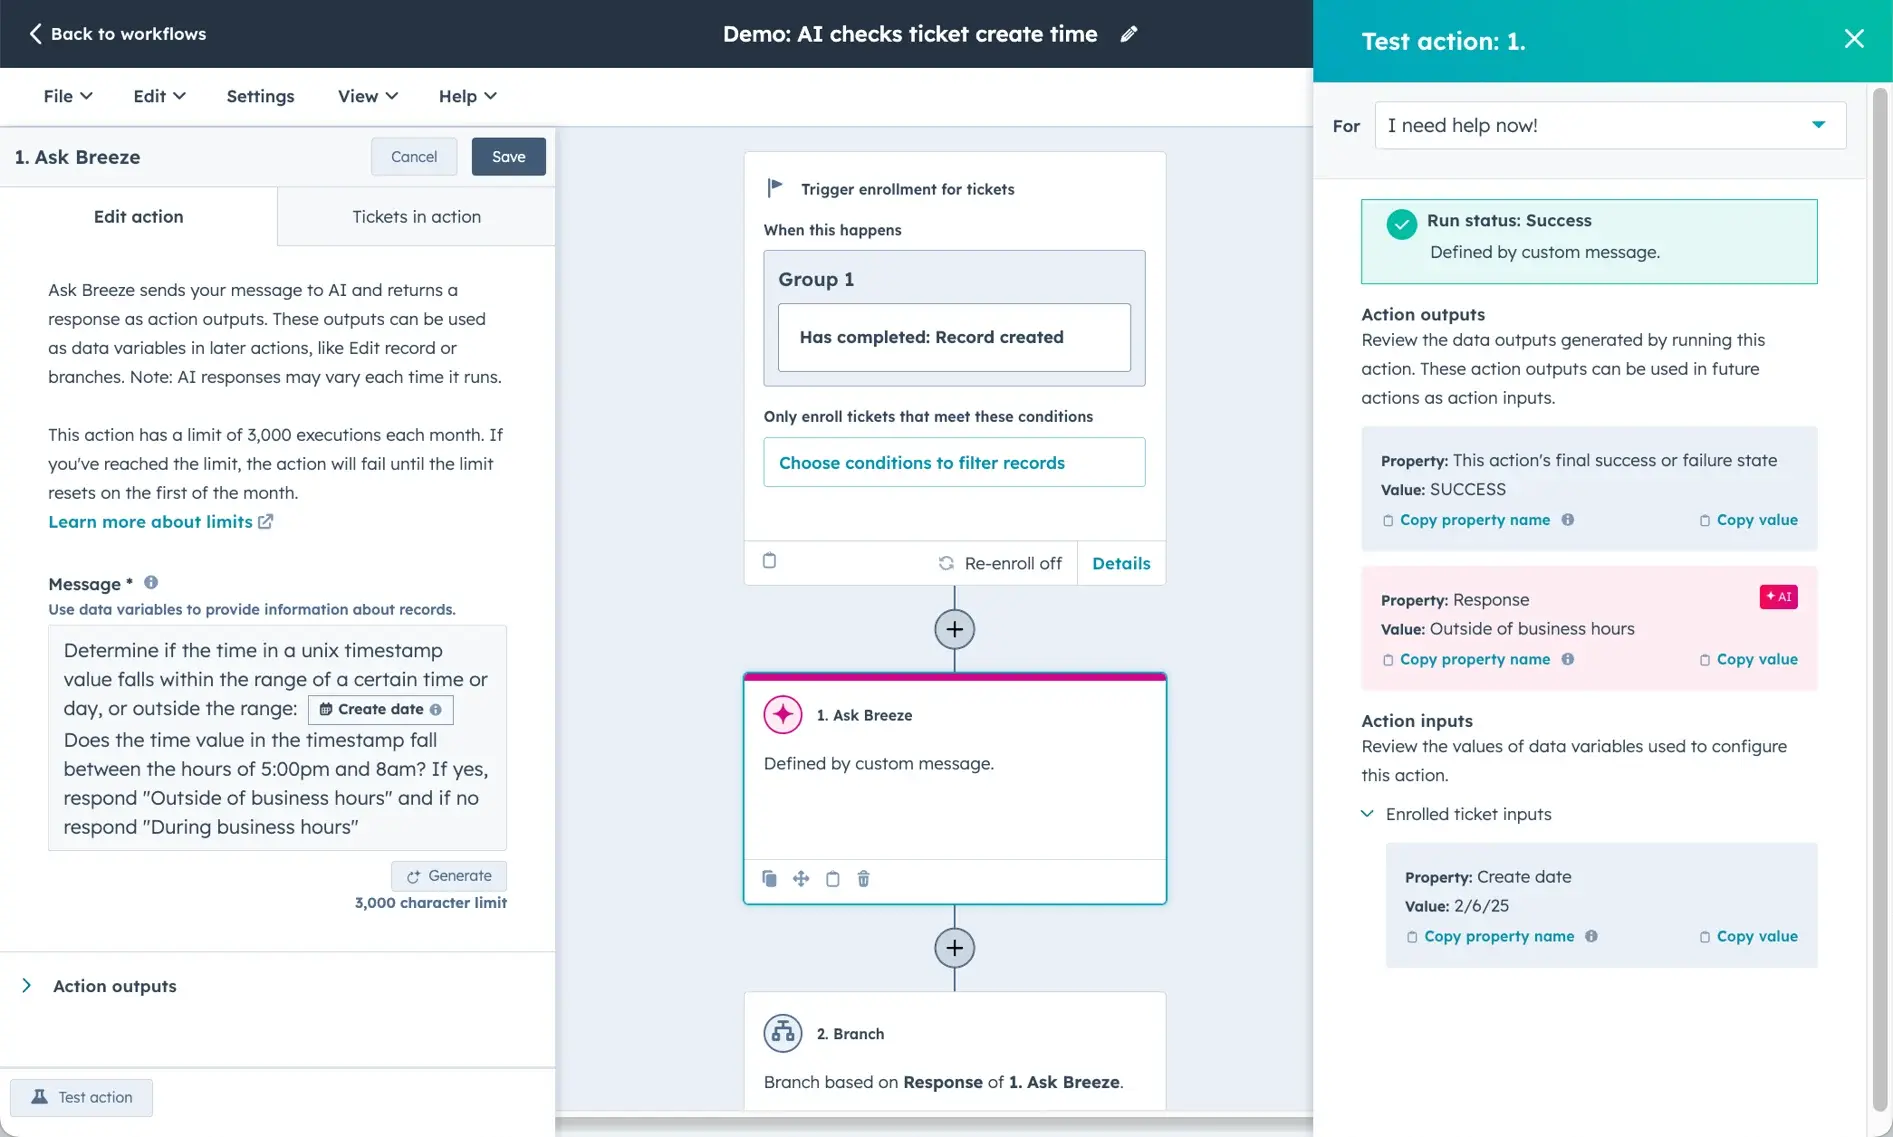The height and width of the screenshot is (1137, 1893).
Task: Click info icon in Create date token
Action: (436, 709)
